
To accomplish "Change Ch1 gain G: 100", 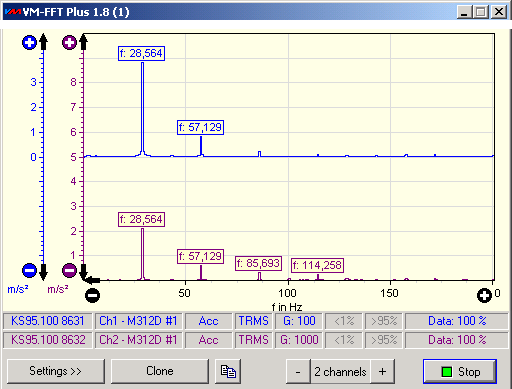I will point(299,321).
